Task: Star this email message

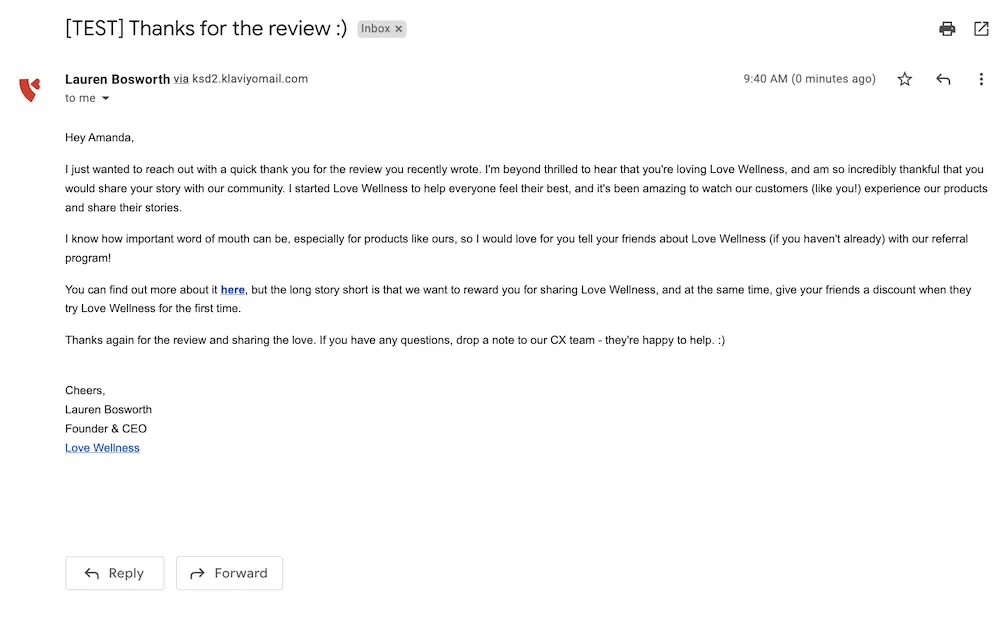Action: pos(905,79)
